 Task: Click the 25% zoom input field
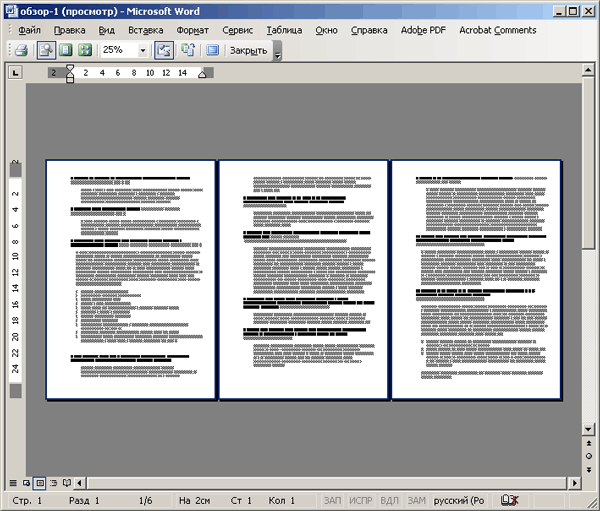click(119, 50)
